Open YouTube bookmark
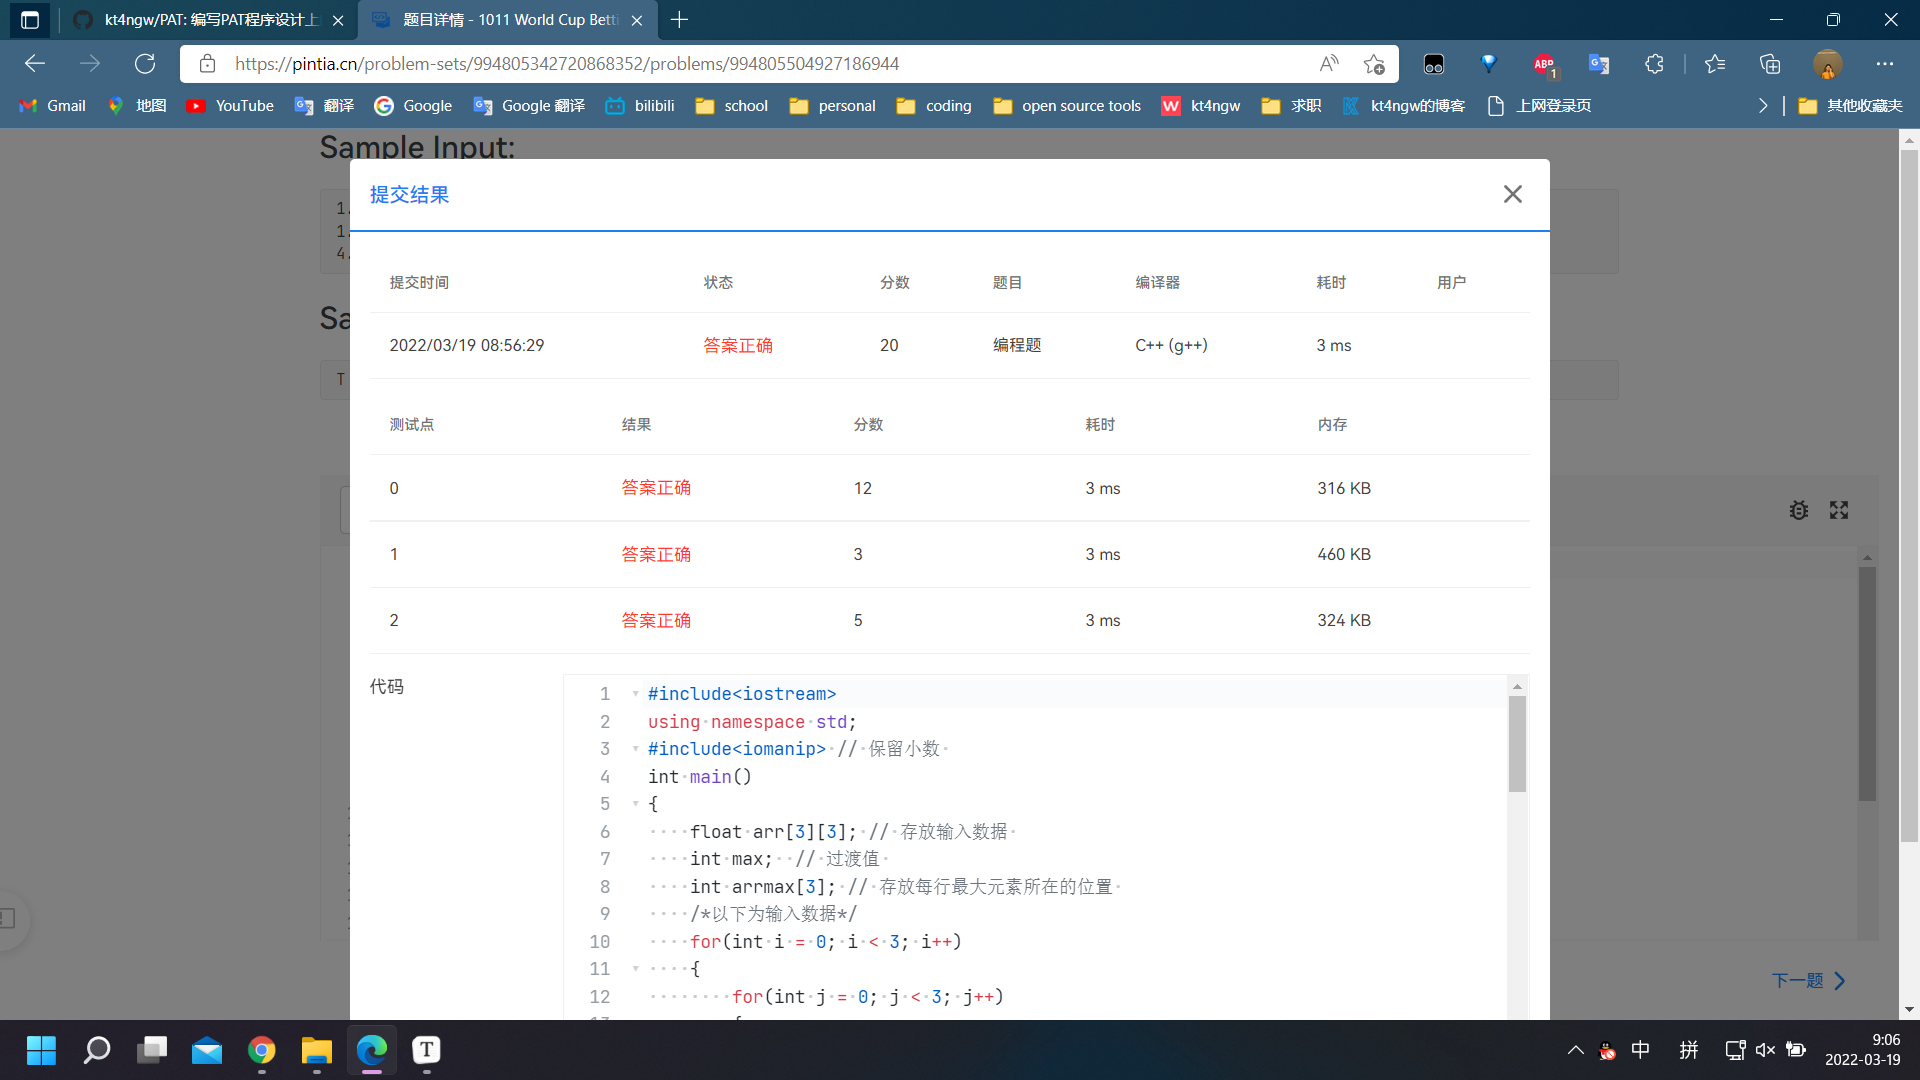Screen dimensions: 1920x1080 point(230,106)
